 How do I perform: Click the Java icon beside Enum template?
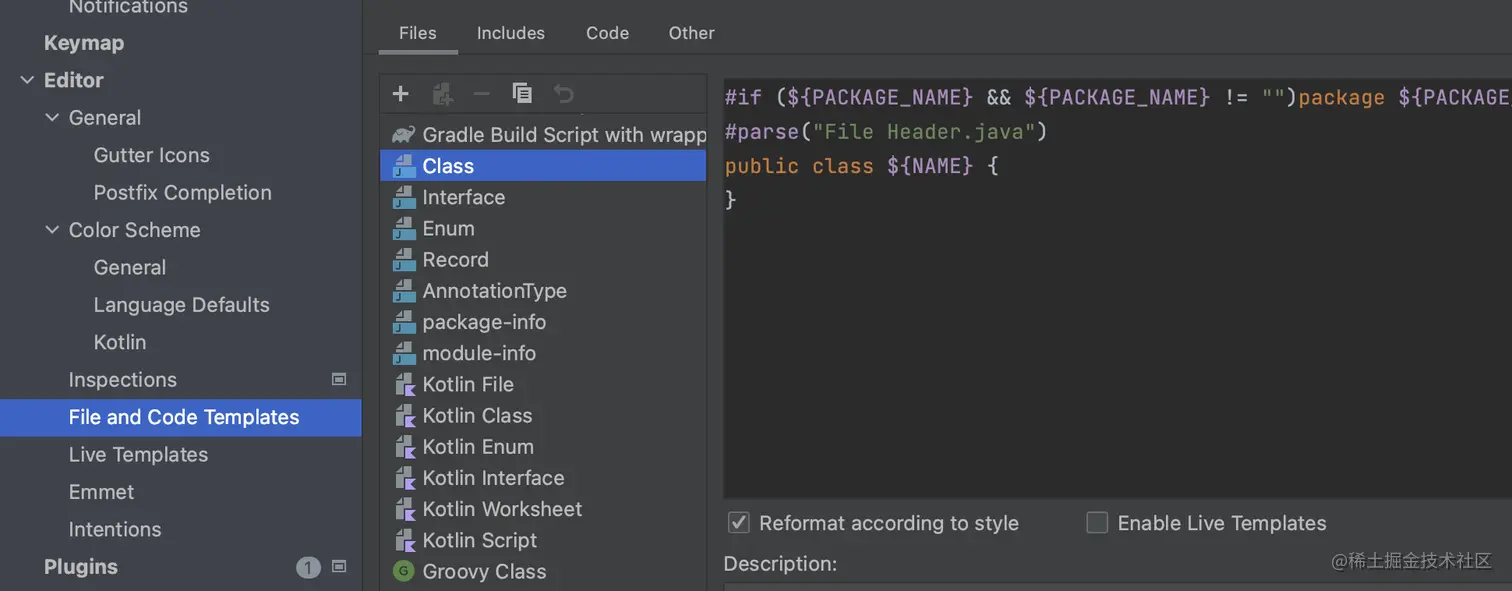pos(403,228)
